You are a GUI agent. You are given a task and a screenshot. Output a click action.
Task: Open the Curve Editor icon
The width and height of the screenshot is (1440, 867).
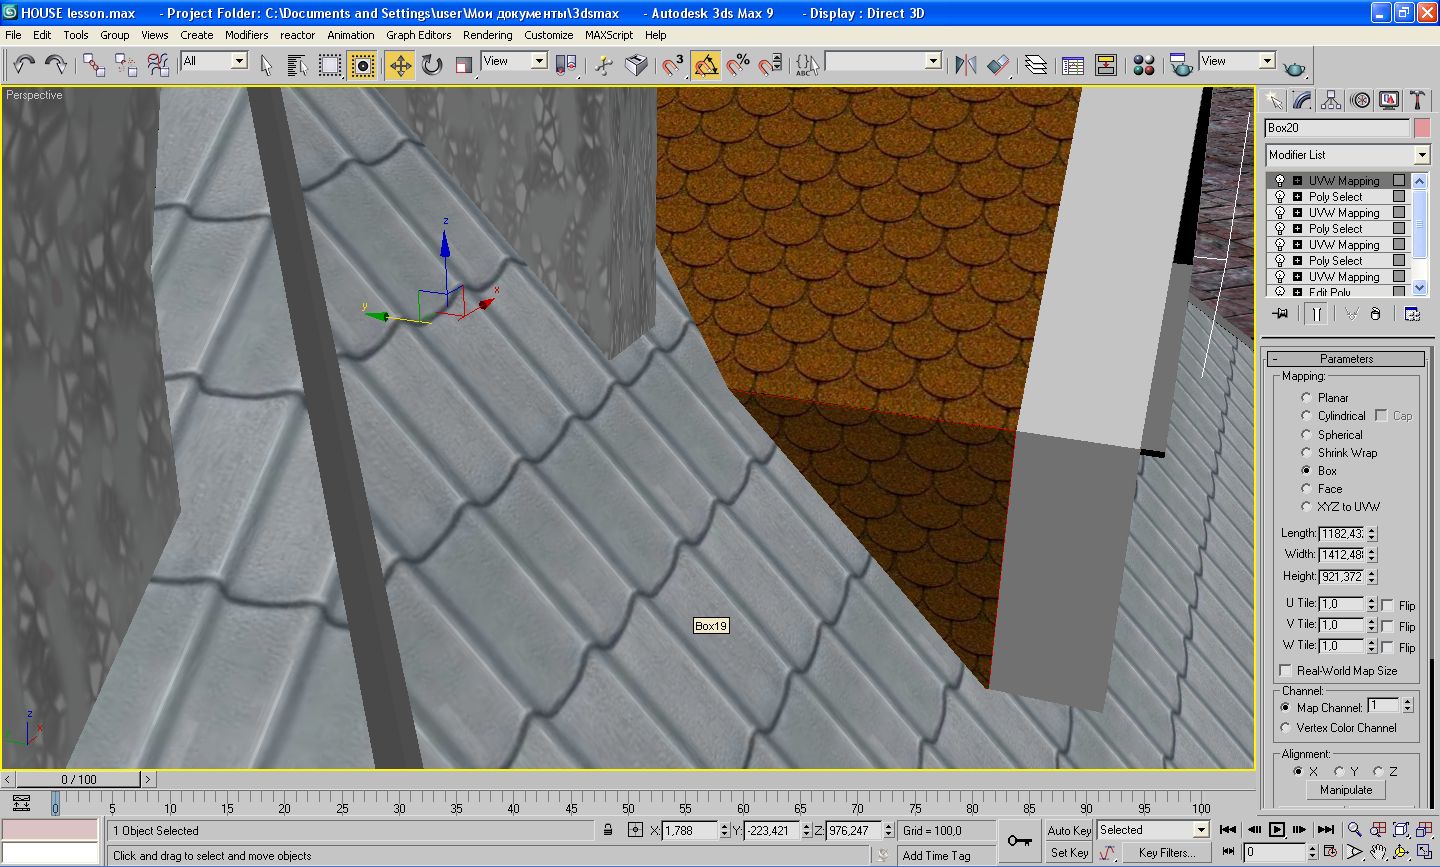click(x=1073, y=65)
